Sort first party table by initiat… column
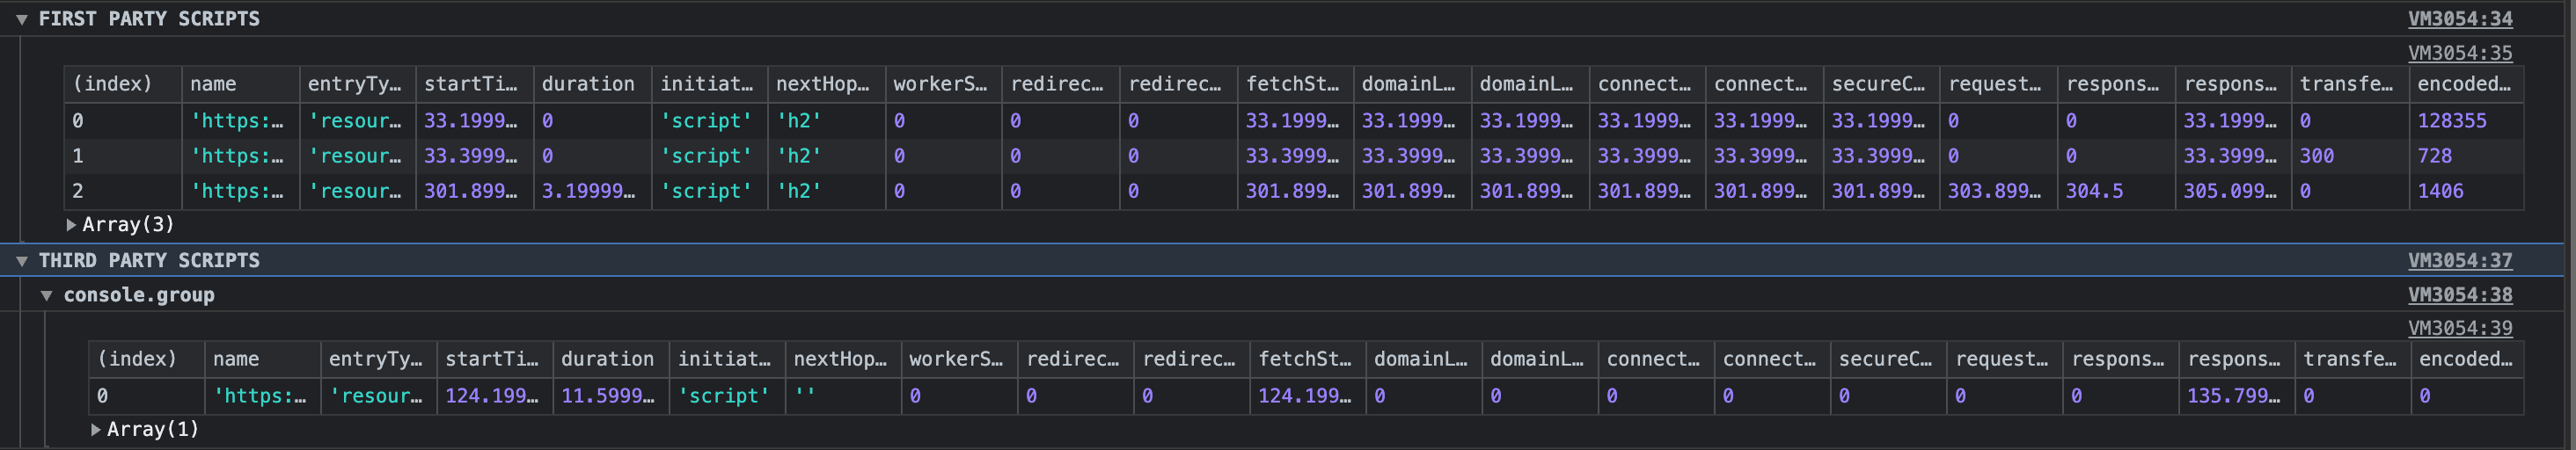This screenshot has width=2576, height=450. pyautogui.click(x=710, y=84)
